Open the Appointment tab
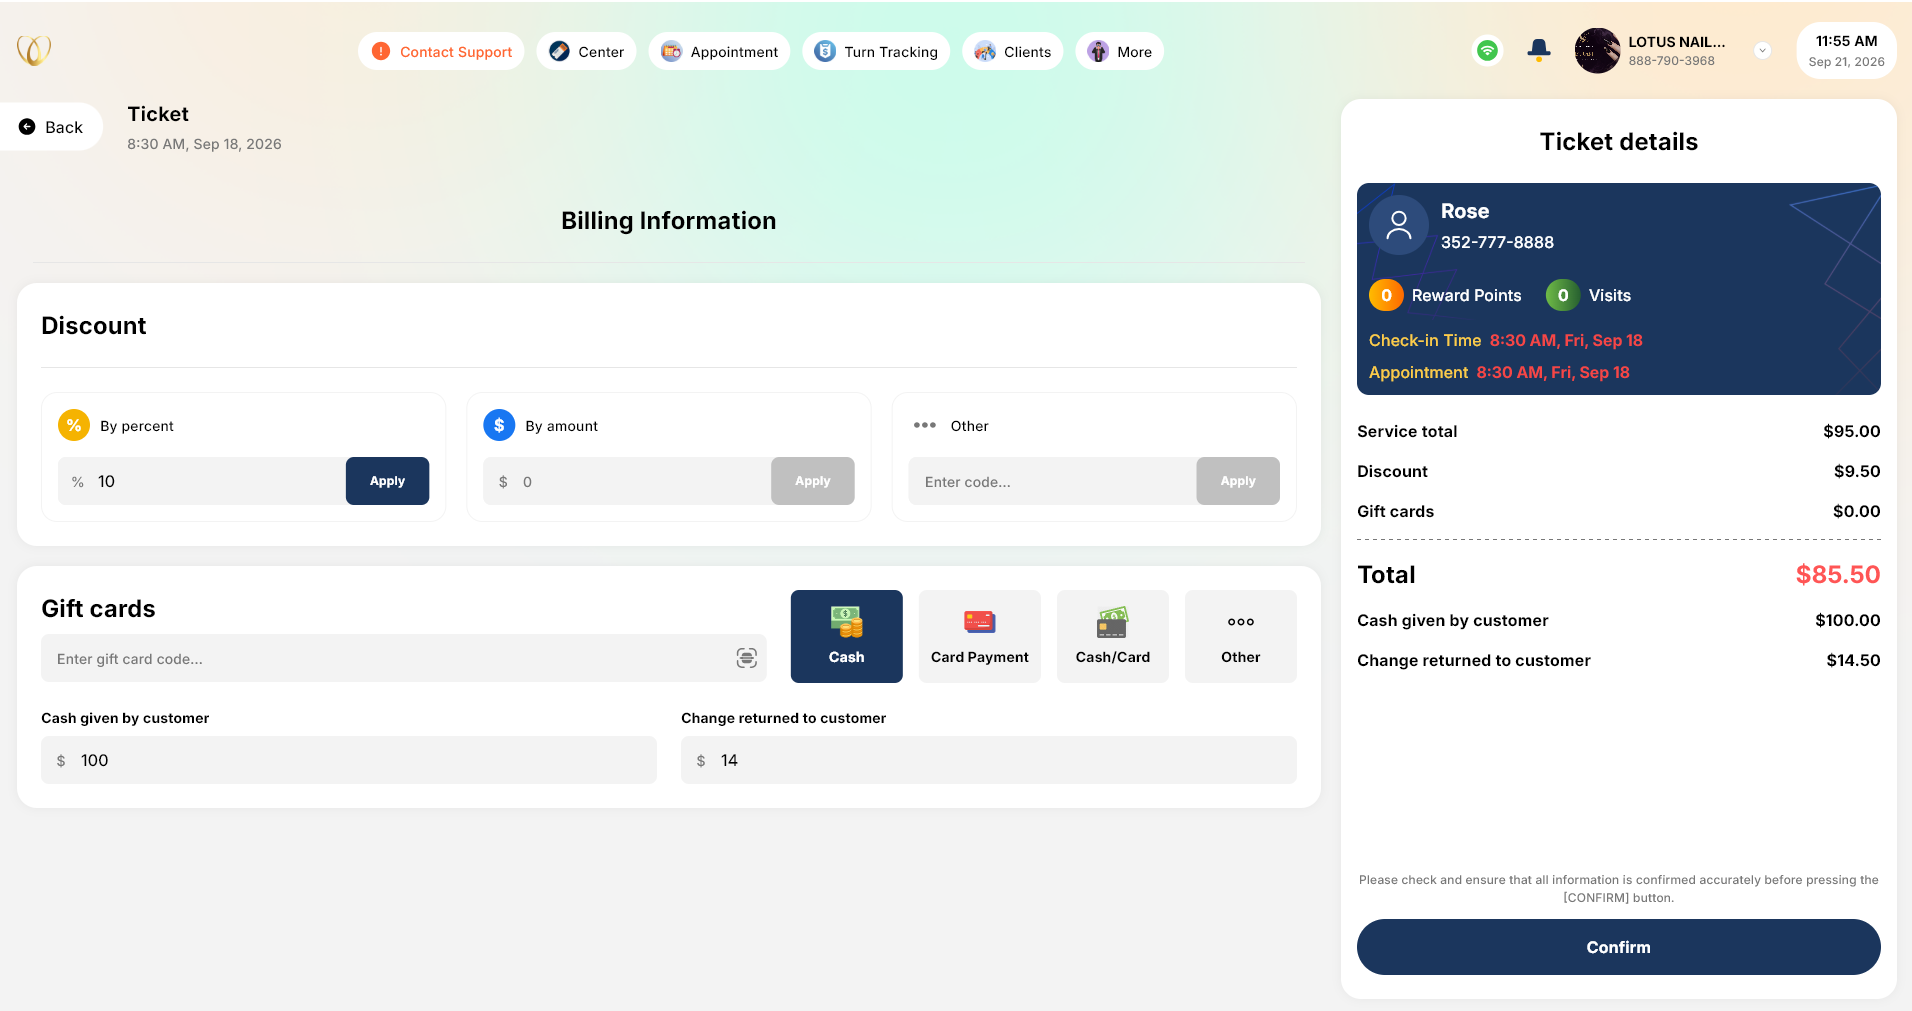The width and height of the screenshot is (1912, 1011). tap(719, 51)
